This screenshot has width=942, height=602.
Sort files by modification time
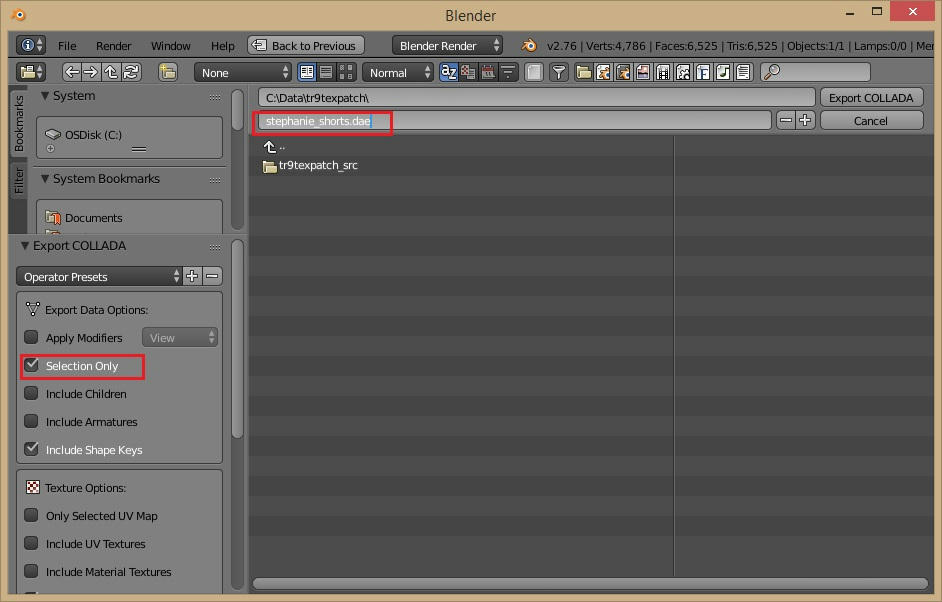tap(488, 72)
